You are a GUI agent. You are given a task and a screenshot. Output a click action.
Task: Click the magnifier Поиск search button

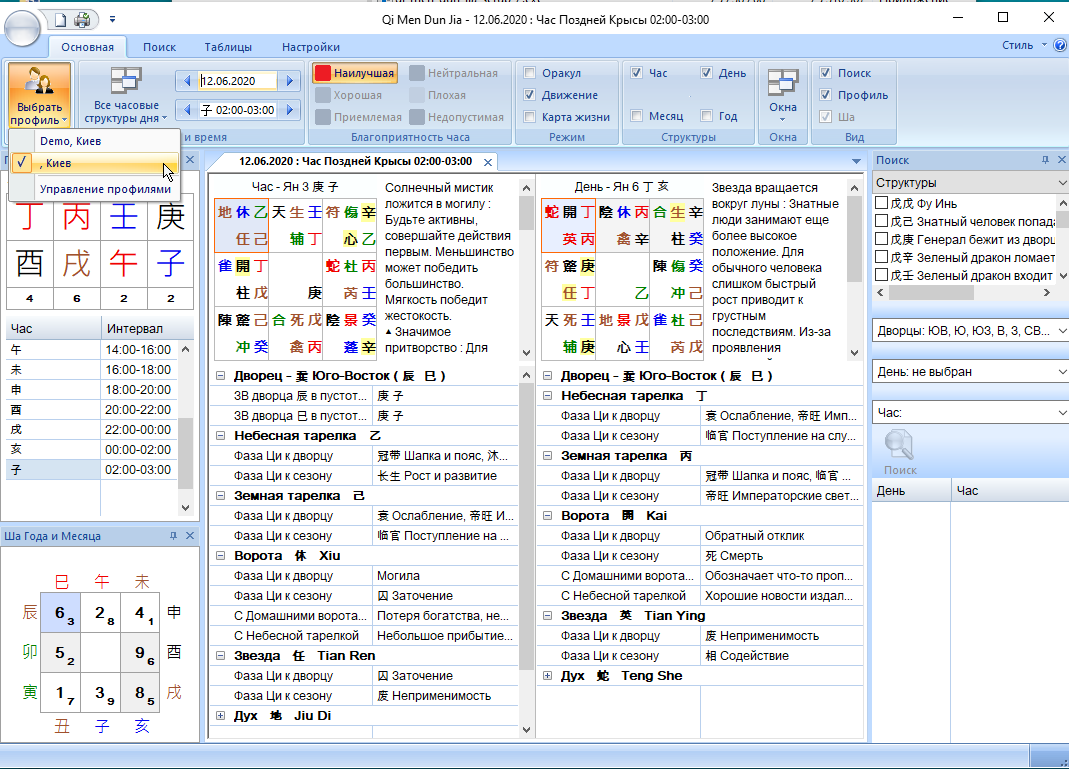(900, 452)
